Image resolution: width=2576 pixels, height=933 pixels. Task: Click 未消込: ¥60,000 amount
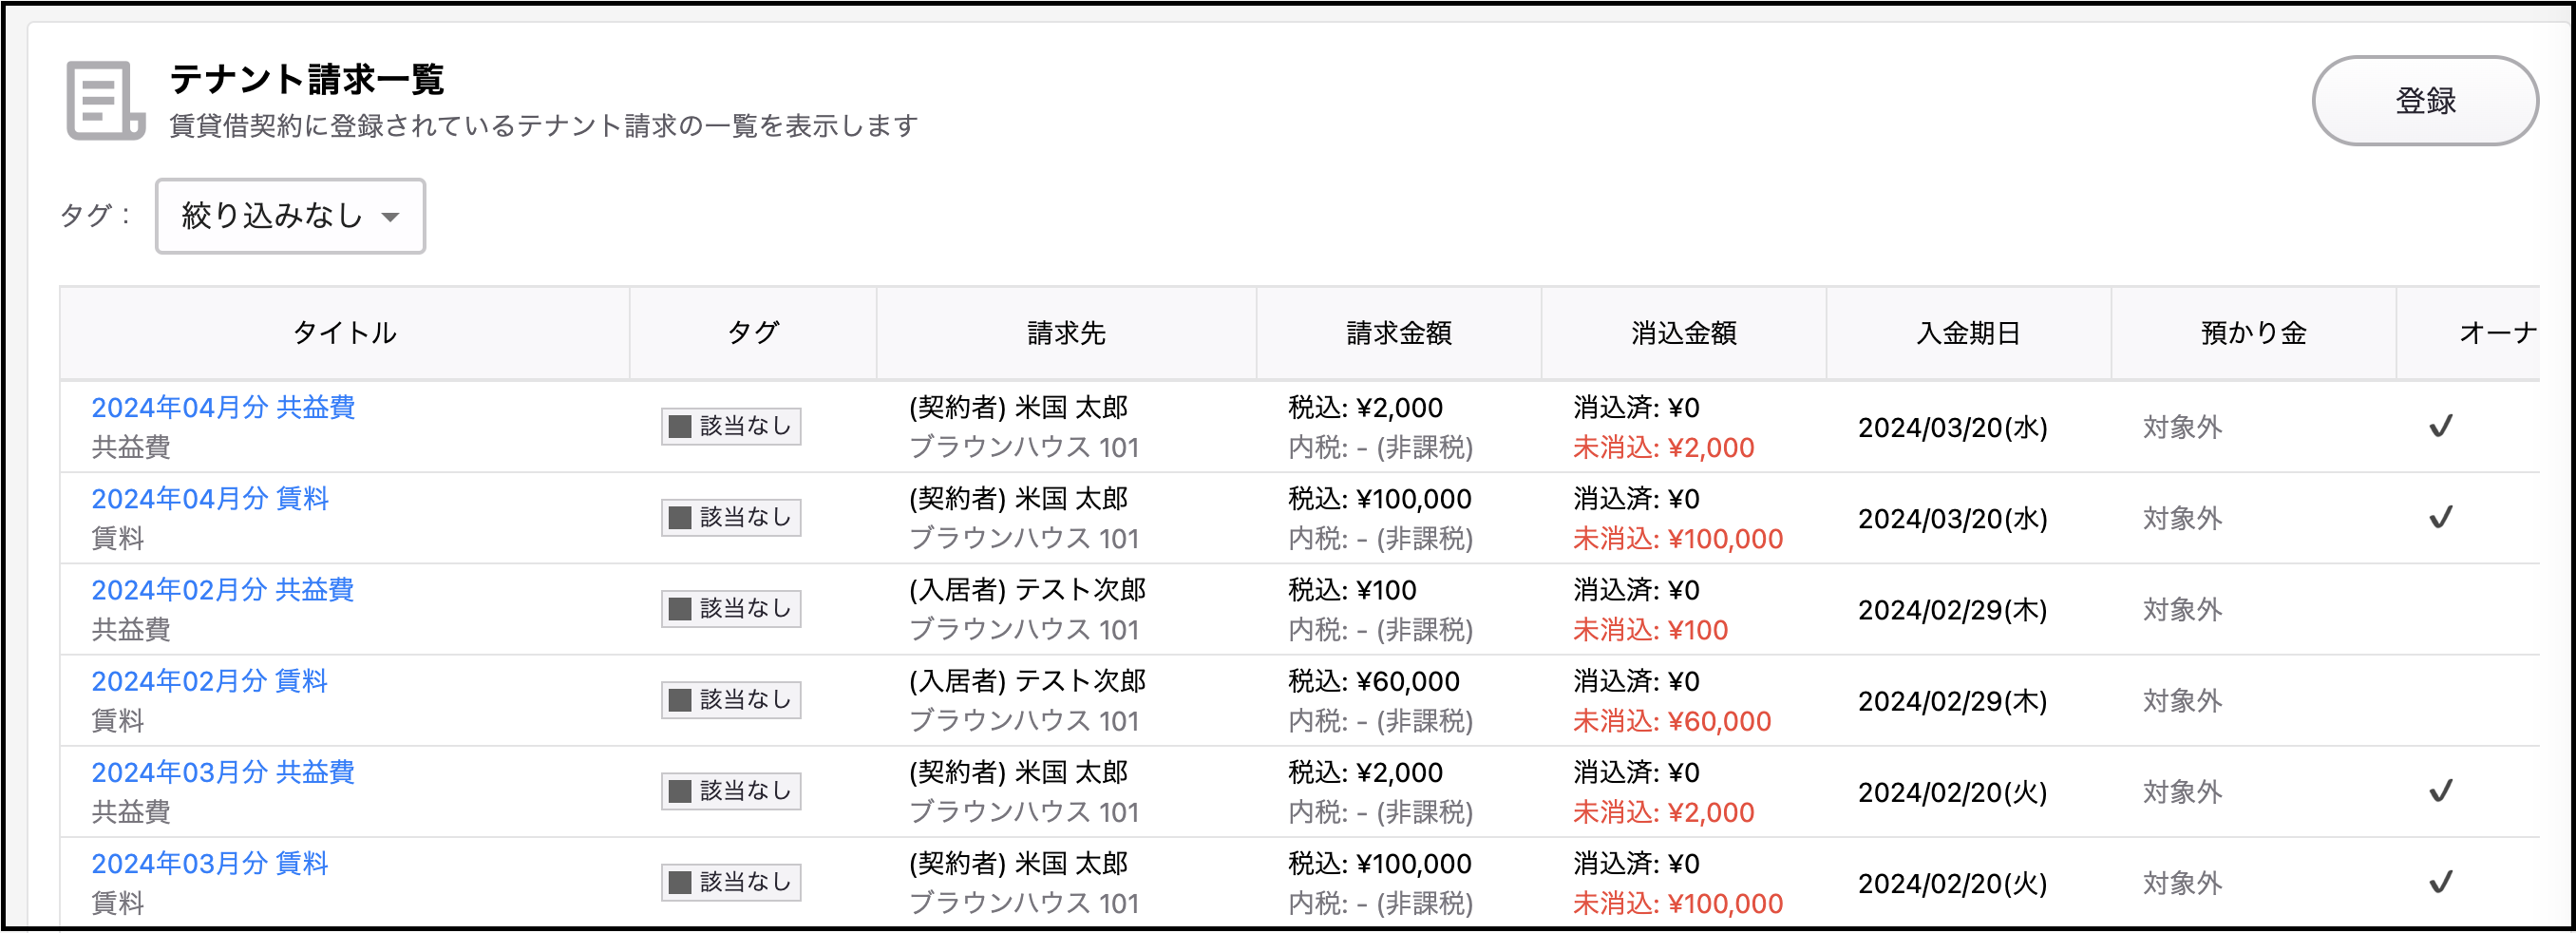(x=1672, y=721)
